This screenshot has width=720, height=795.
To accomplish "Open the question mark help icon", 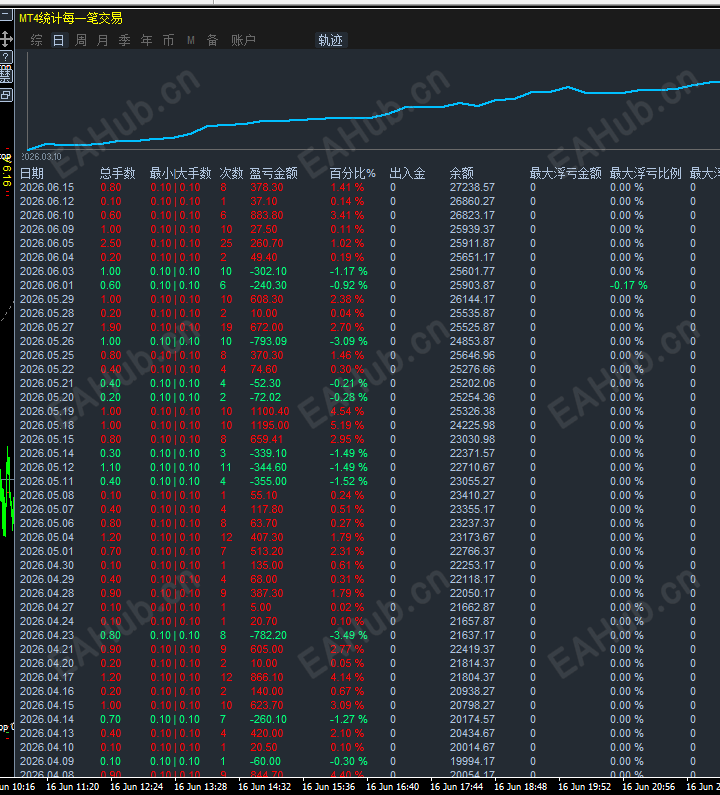I will [6, 57].
